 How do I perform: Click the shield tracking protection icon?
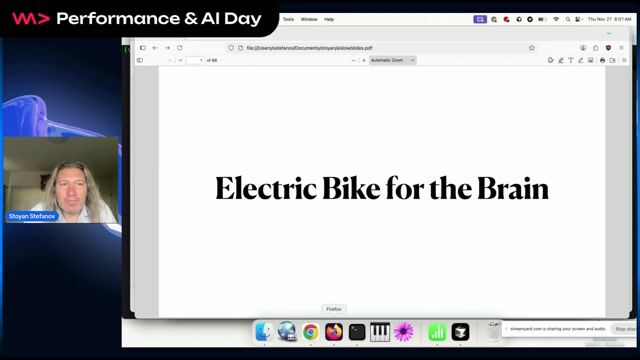pos(231,48)
